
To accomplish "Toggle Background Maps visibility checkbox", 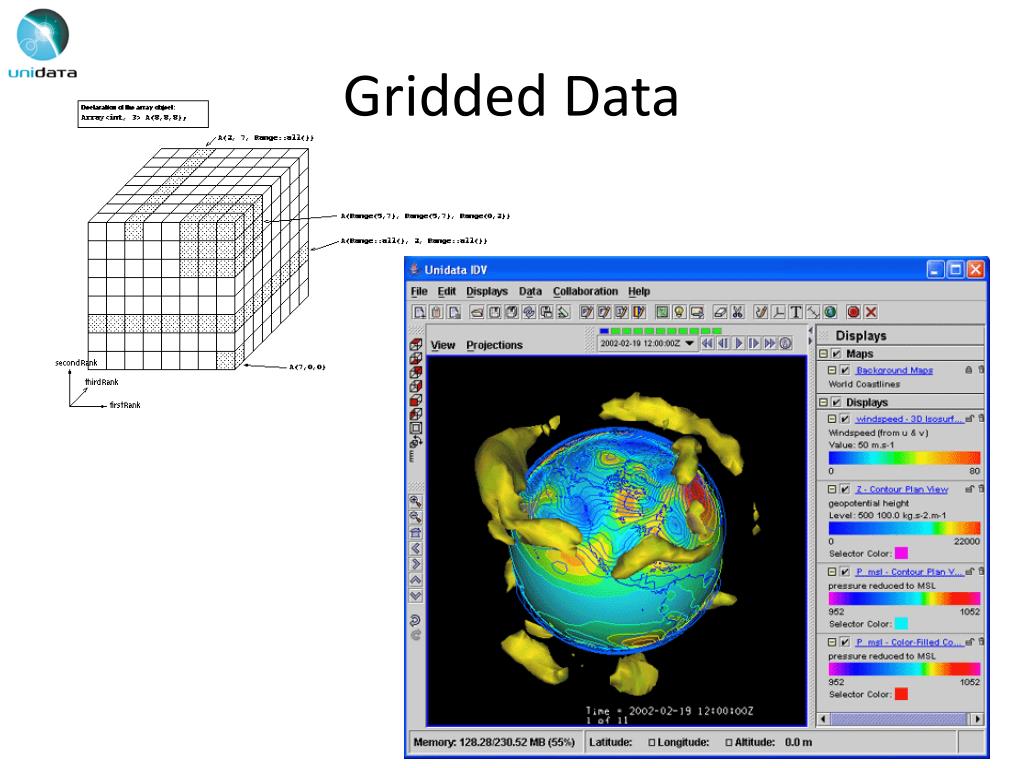I will pyautogui.click(x=844, y=370).
